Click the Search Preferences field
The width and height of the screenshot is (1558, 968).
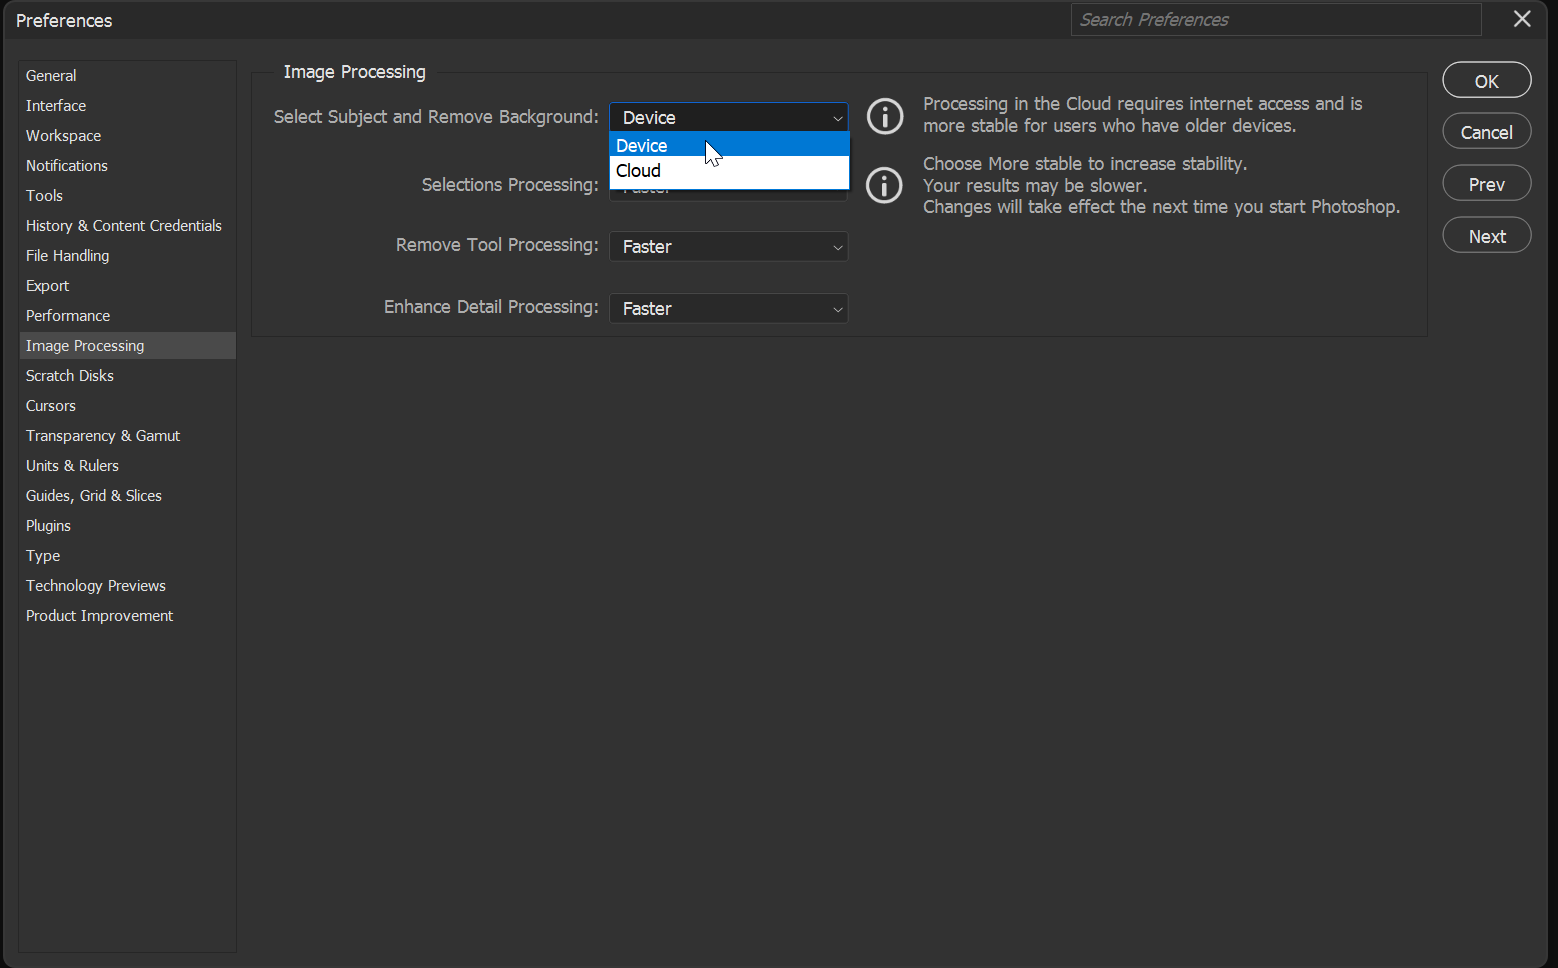click(x=1275, y=19)
